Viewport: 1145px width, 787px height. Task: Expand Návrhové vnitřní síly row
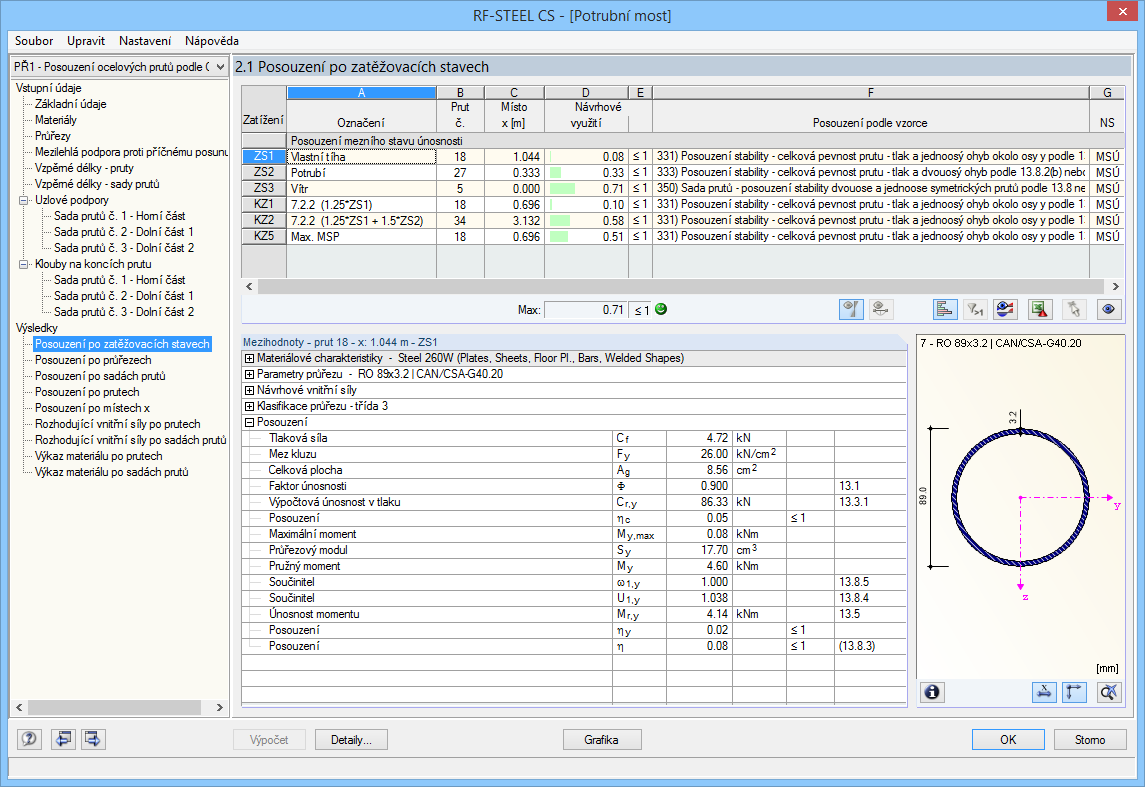(x=249, y=391)
